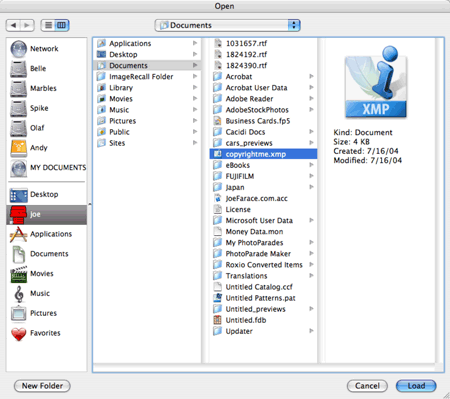Viewport: 450px width, 399px height.
Task: Expand the Adobe Reader folder
Action: tap(311, 98)
